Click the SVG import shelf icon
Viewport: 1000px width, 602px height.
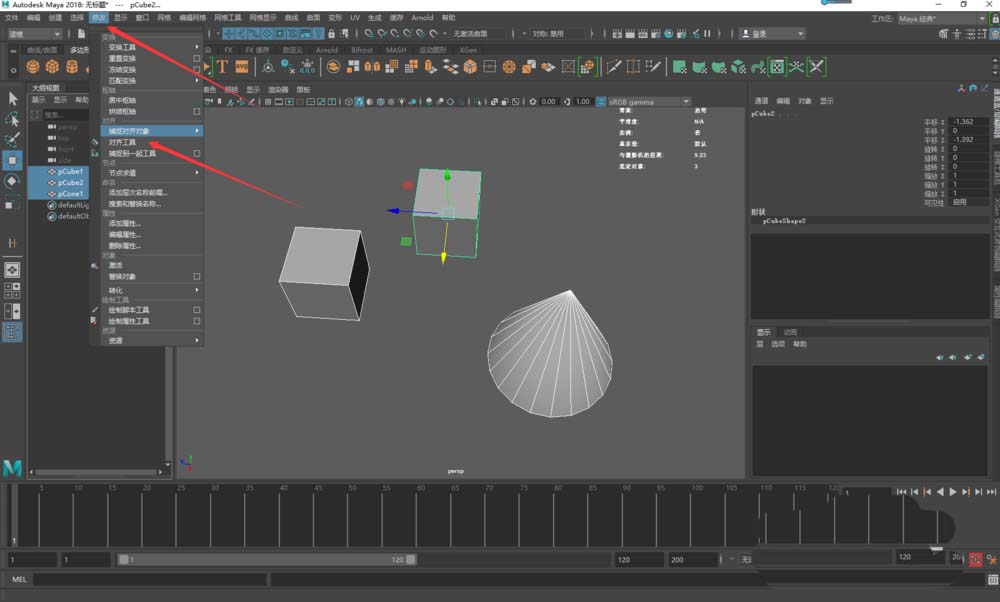(241, 67)
